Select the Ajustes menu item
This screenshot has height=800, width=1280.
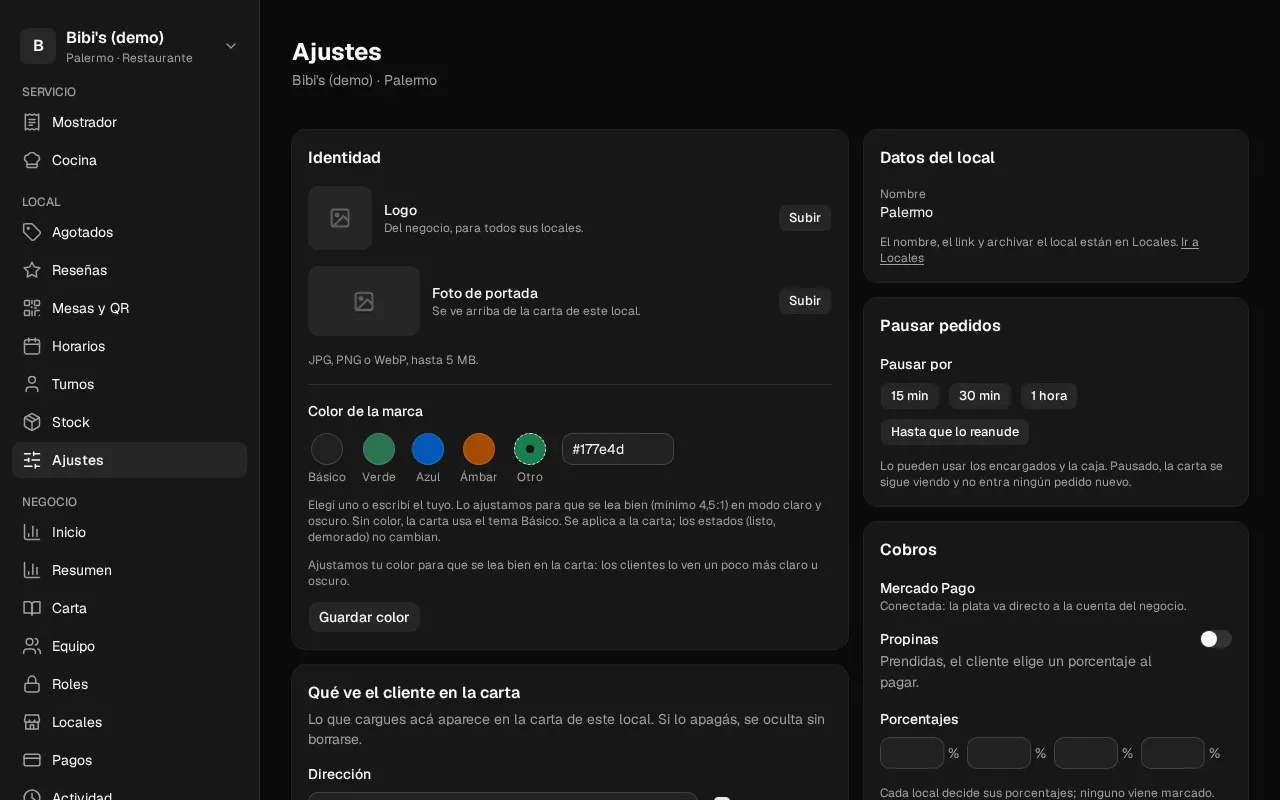tap(129, 460)
